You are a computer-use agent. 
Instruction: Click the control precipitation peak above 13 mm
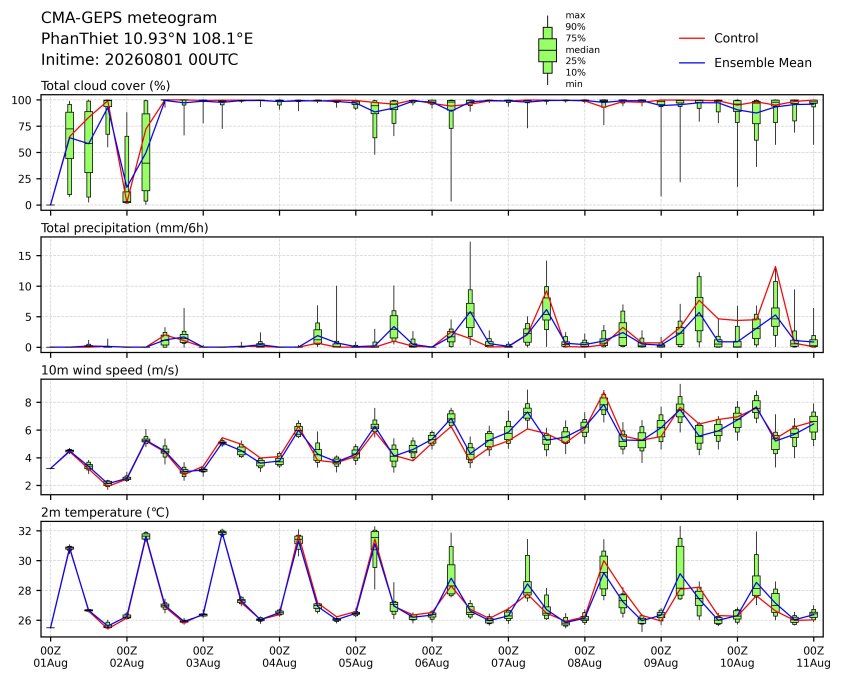pos(775,267)
